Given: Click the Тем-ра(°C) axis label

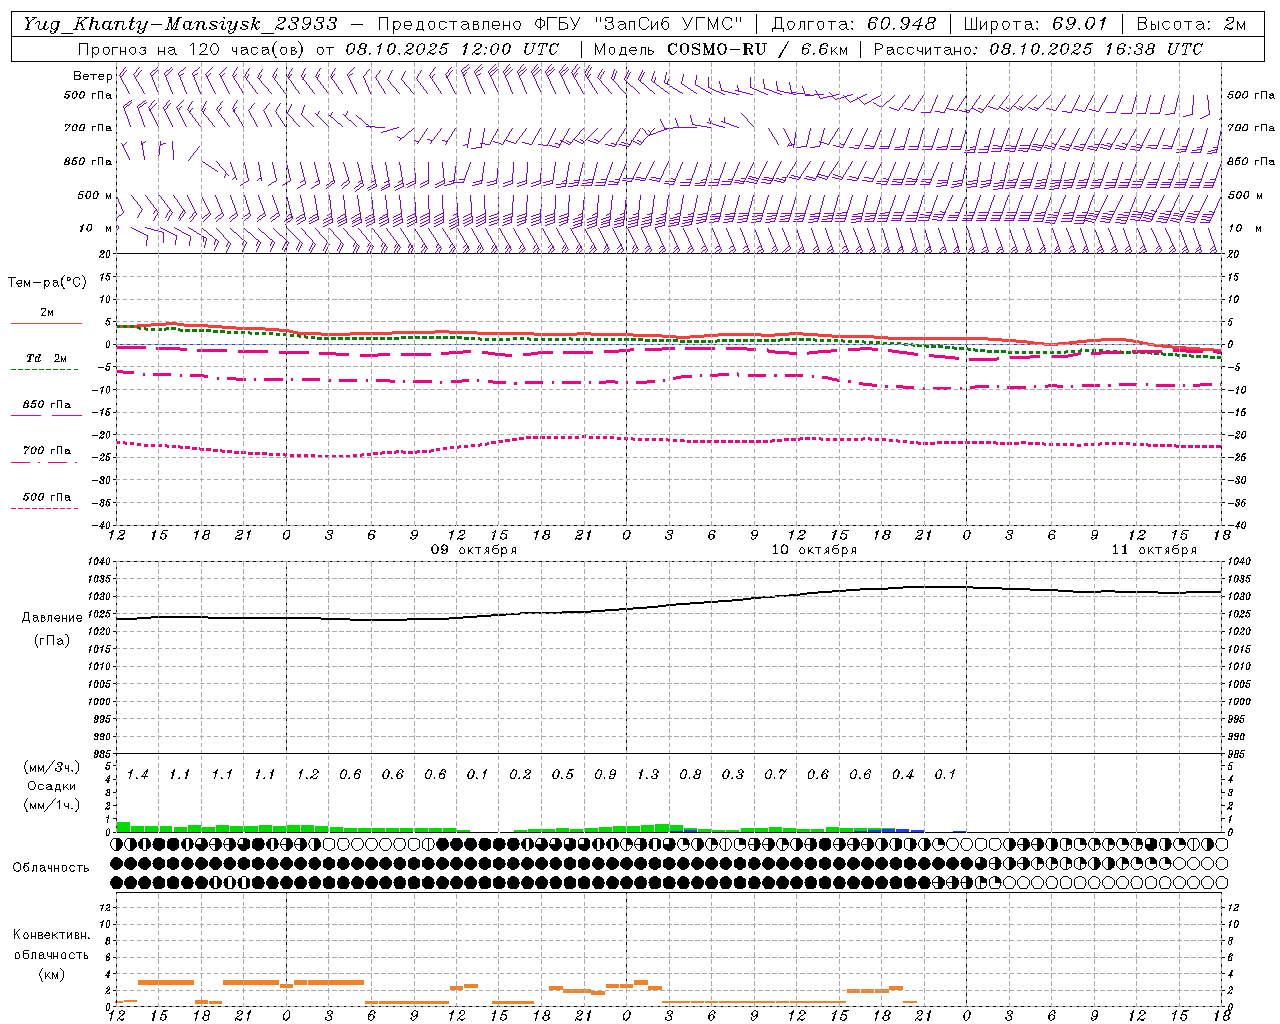Looking at the screenshot, I should (47, 283).
